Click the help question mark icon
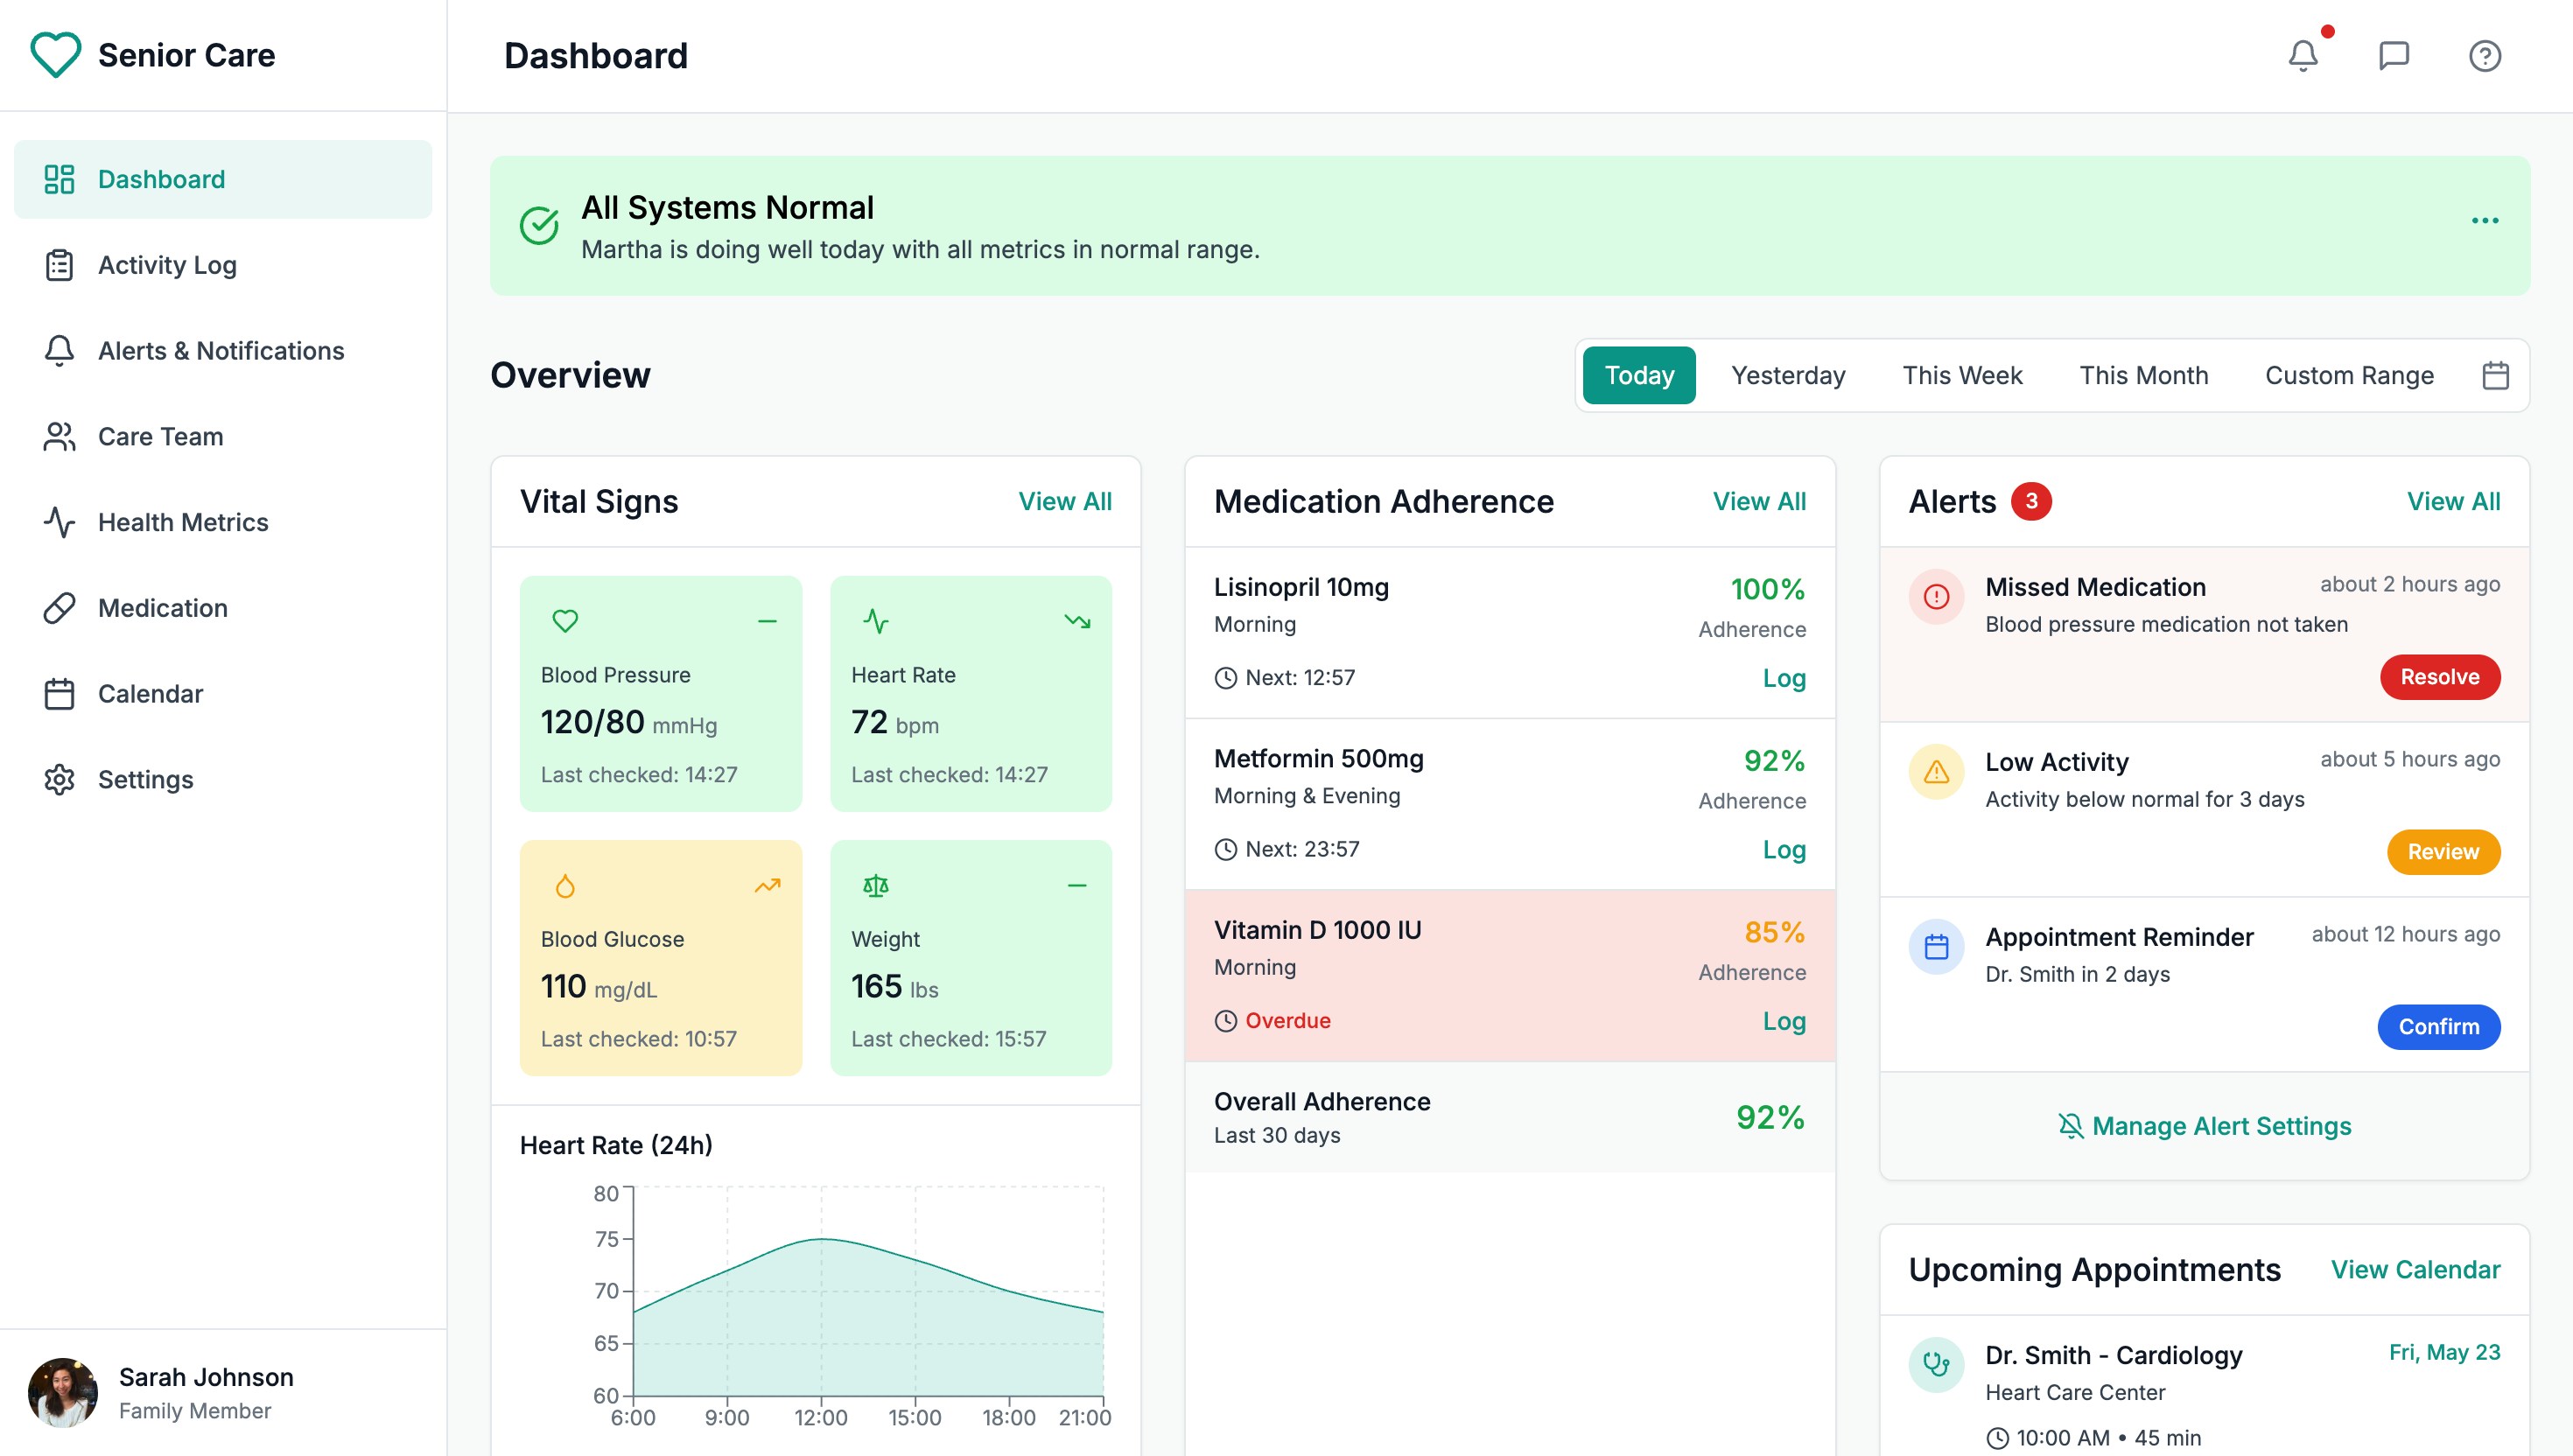This screenshot has width=2573, height=1456. [2487, 56]
